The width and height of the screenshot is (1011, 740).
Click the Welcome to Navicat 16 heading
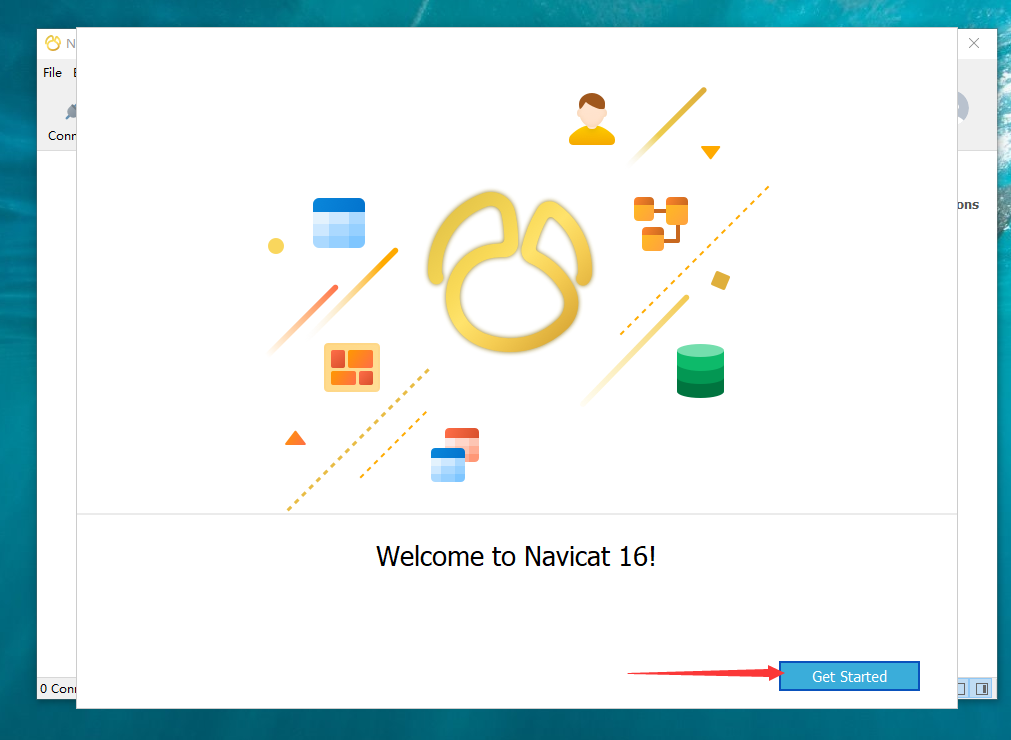pyautogui.click(x=516, y=556)
